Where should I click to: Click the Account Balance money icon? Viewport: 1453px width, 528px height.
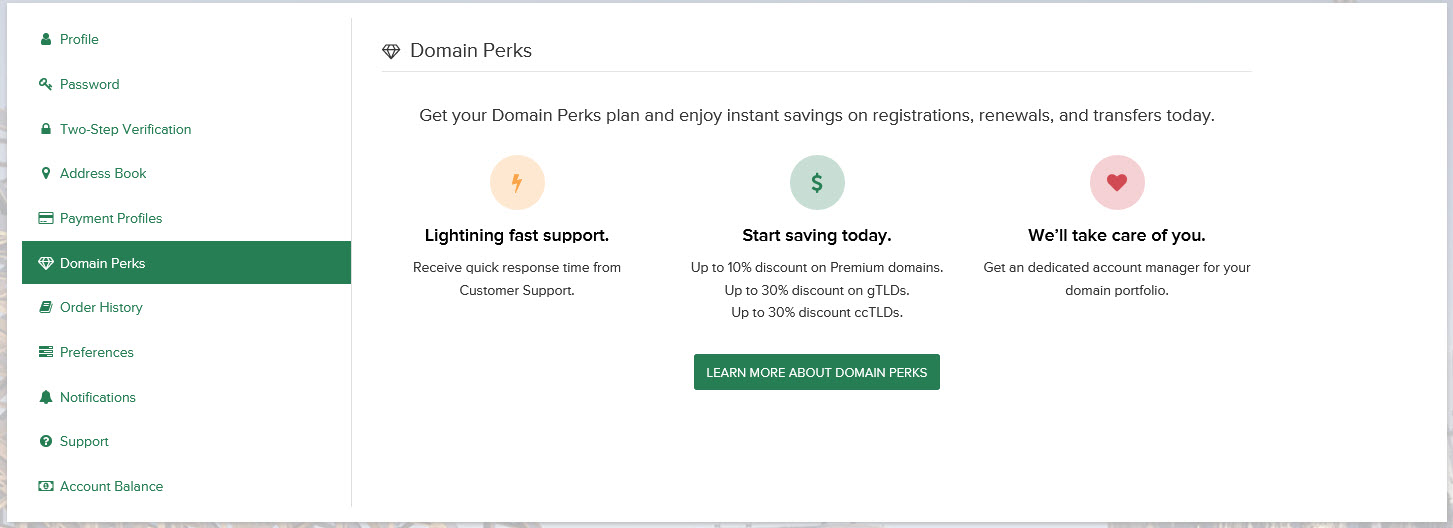click(45, 486)
